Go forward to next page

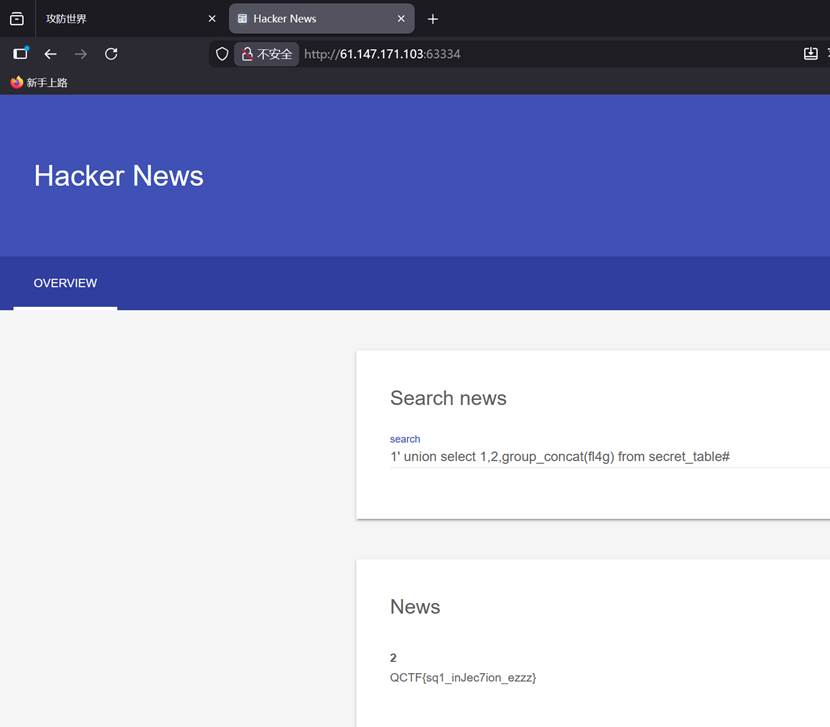80,54
